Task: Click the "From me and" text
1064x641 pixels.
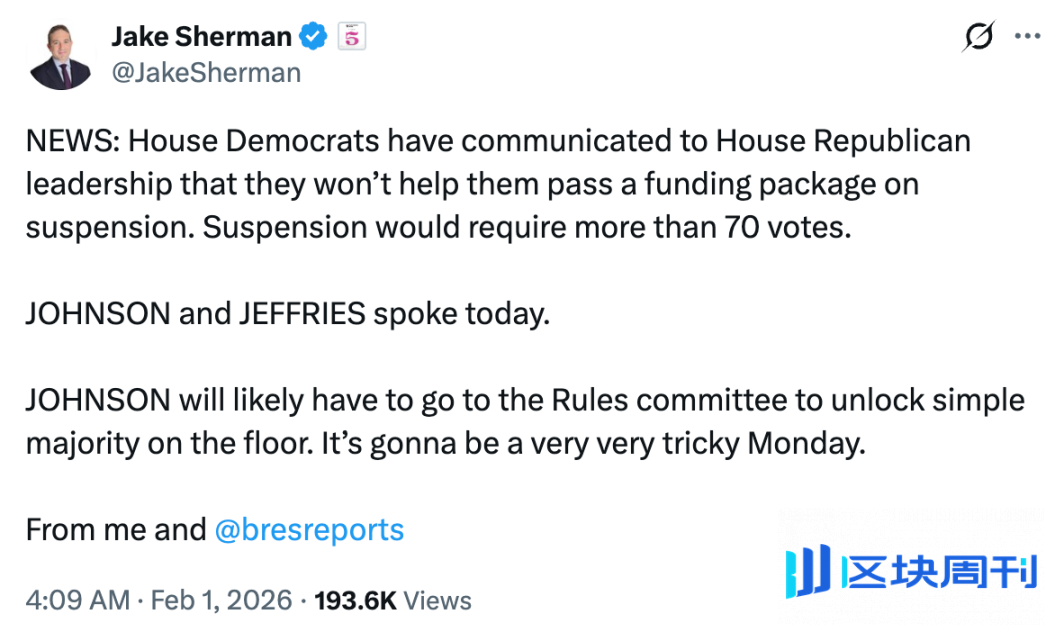Action: 115,529
